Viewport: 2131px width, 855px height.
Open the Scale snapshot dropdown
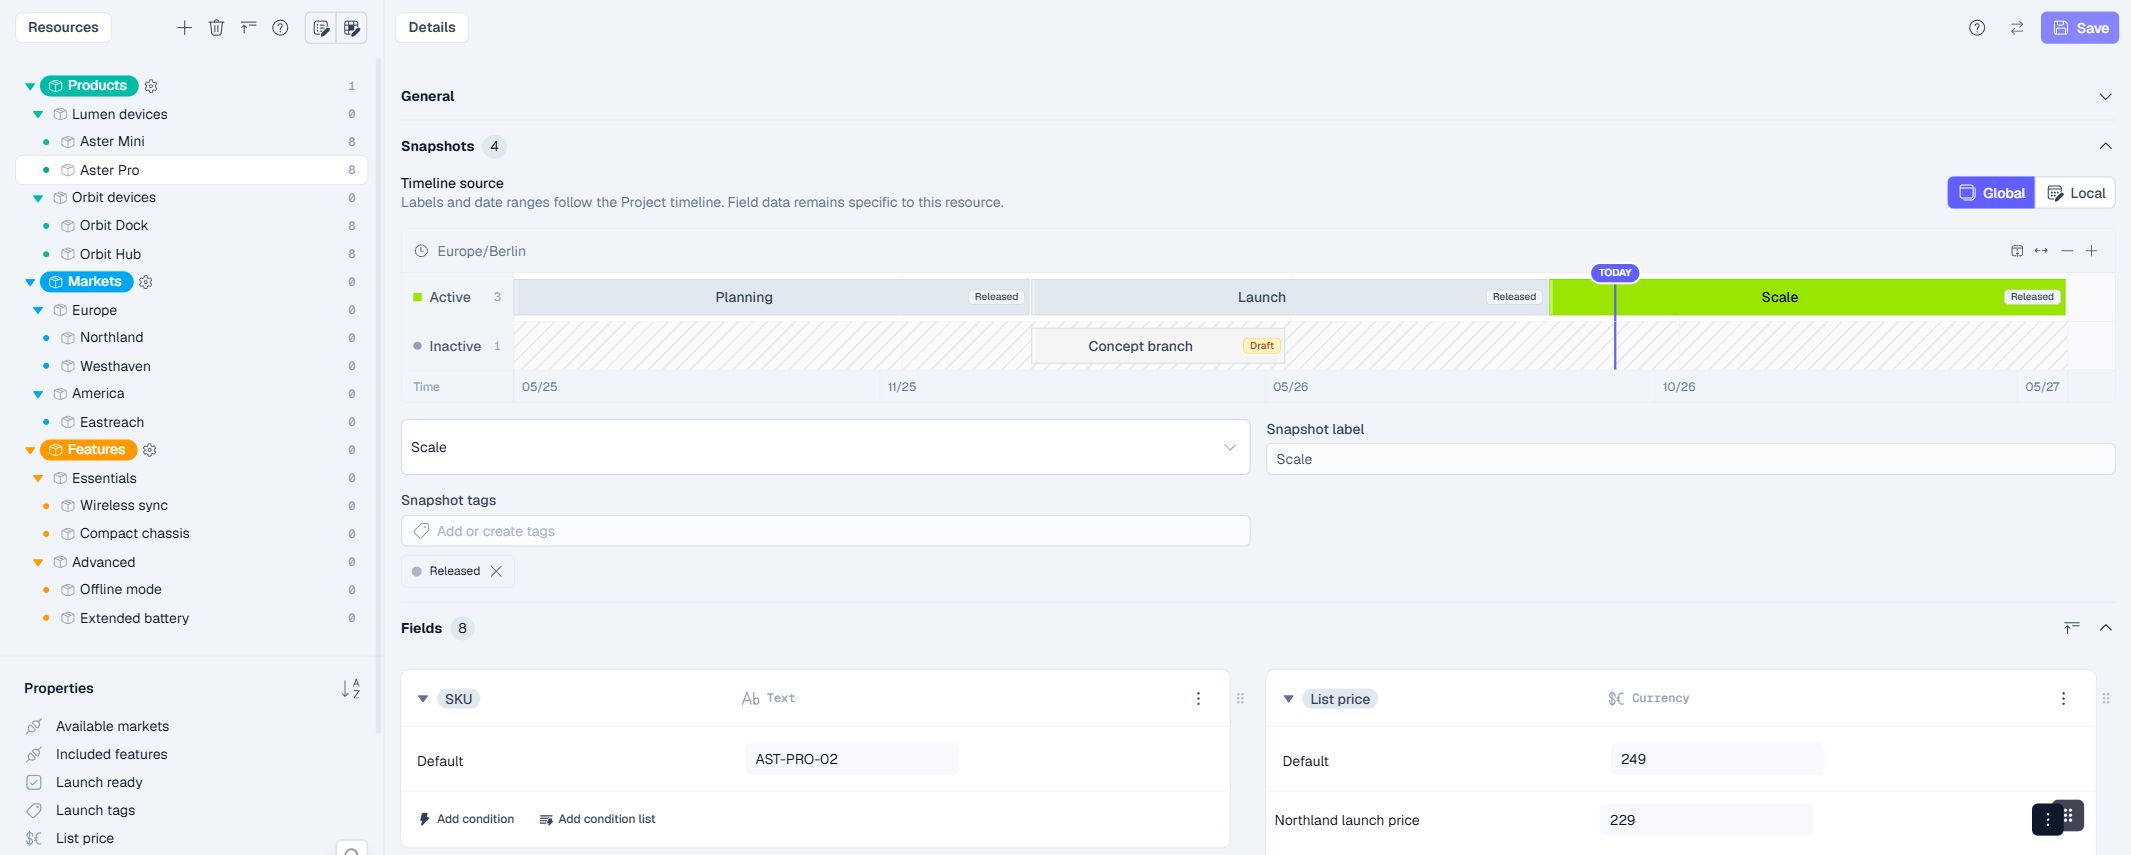[825, 447]
